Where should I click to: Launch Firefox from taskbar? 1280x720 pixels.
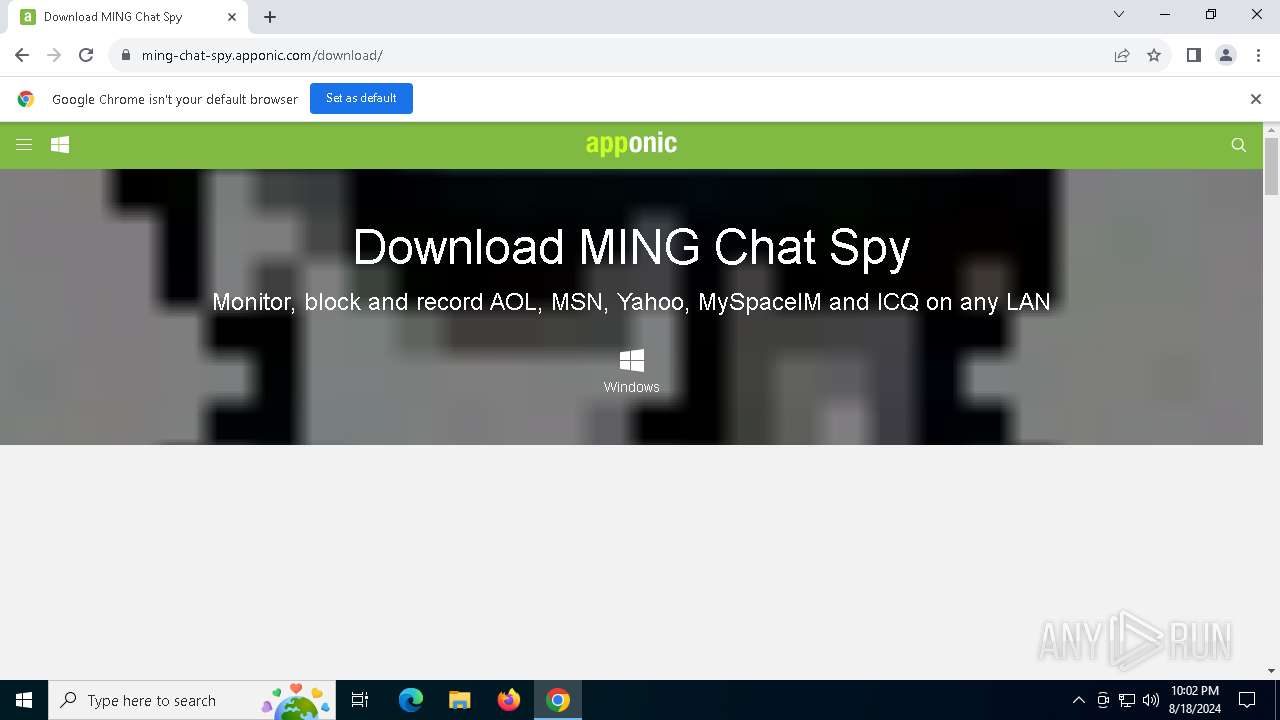tap(509, 700)
